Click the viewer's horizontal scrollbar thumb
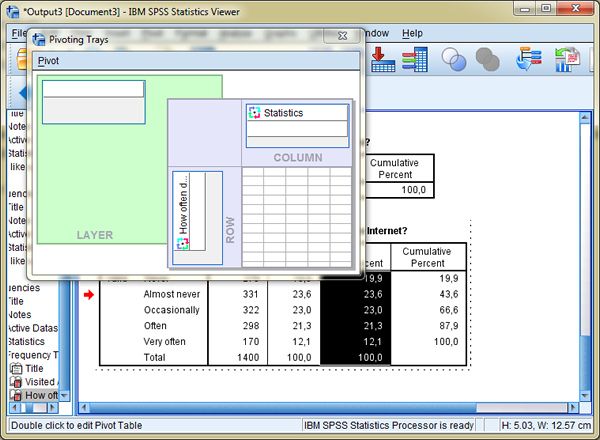600x440 pixels. 283,408
